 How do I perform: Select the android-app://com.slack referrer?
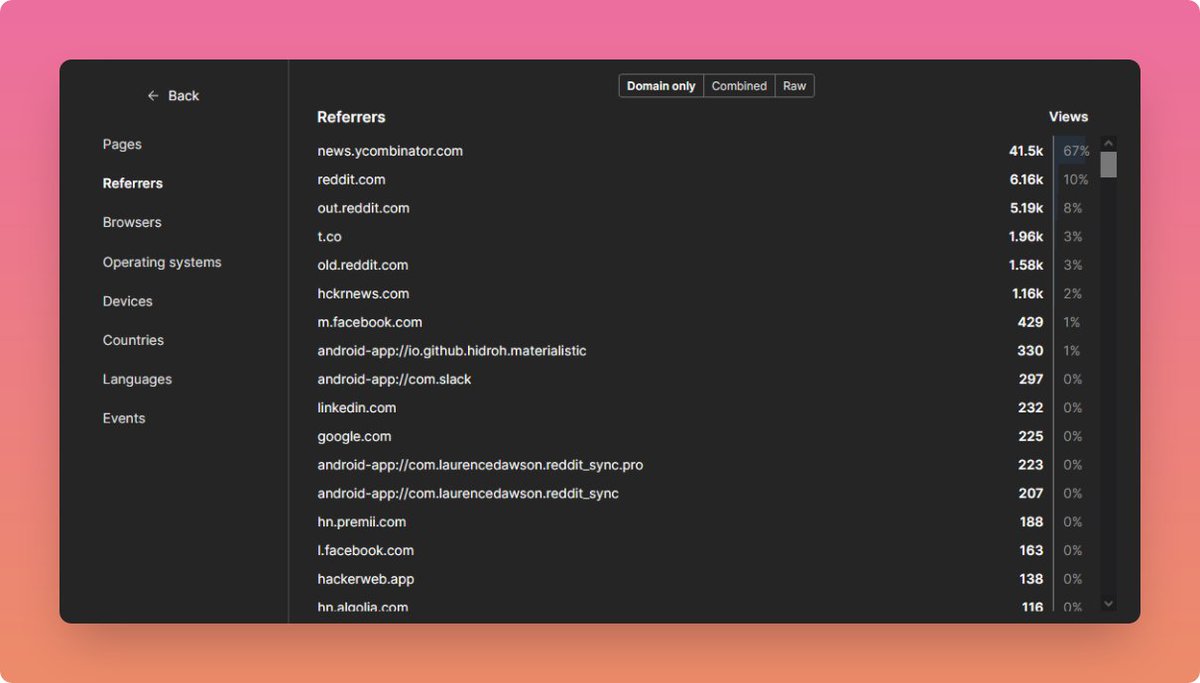(x=394, y=379)
